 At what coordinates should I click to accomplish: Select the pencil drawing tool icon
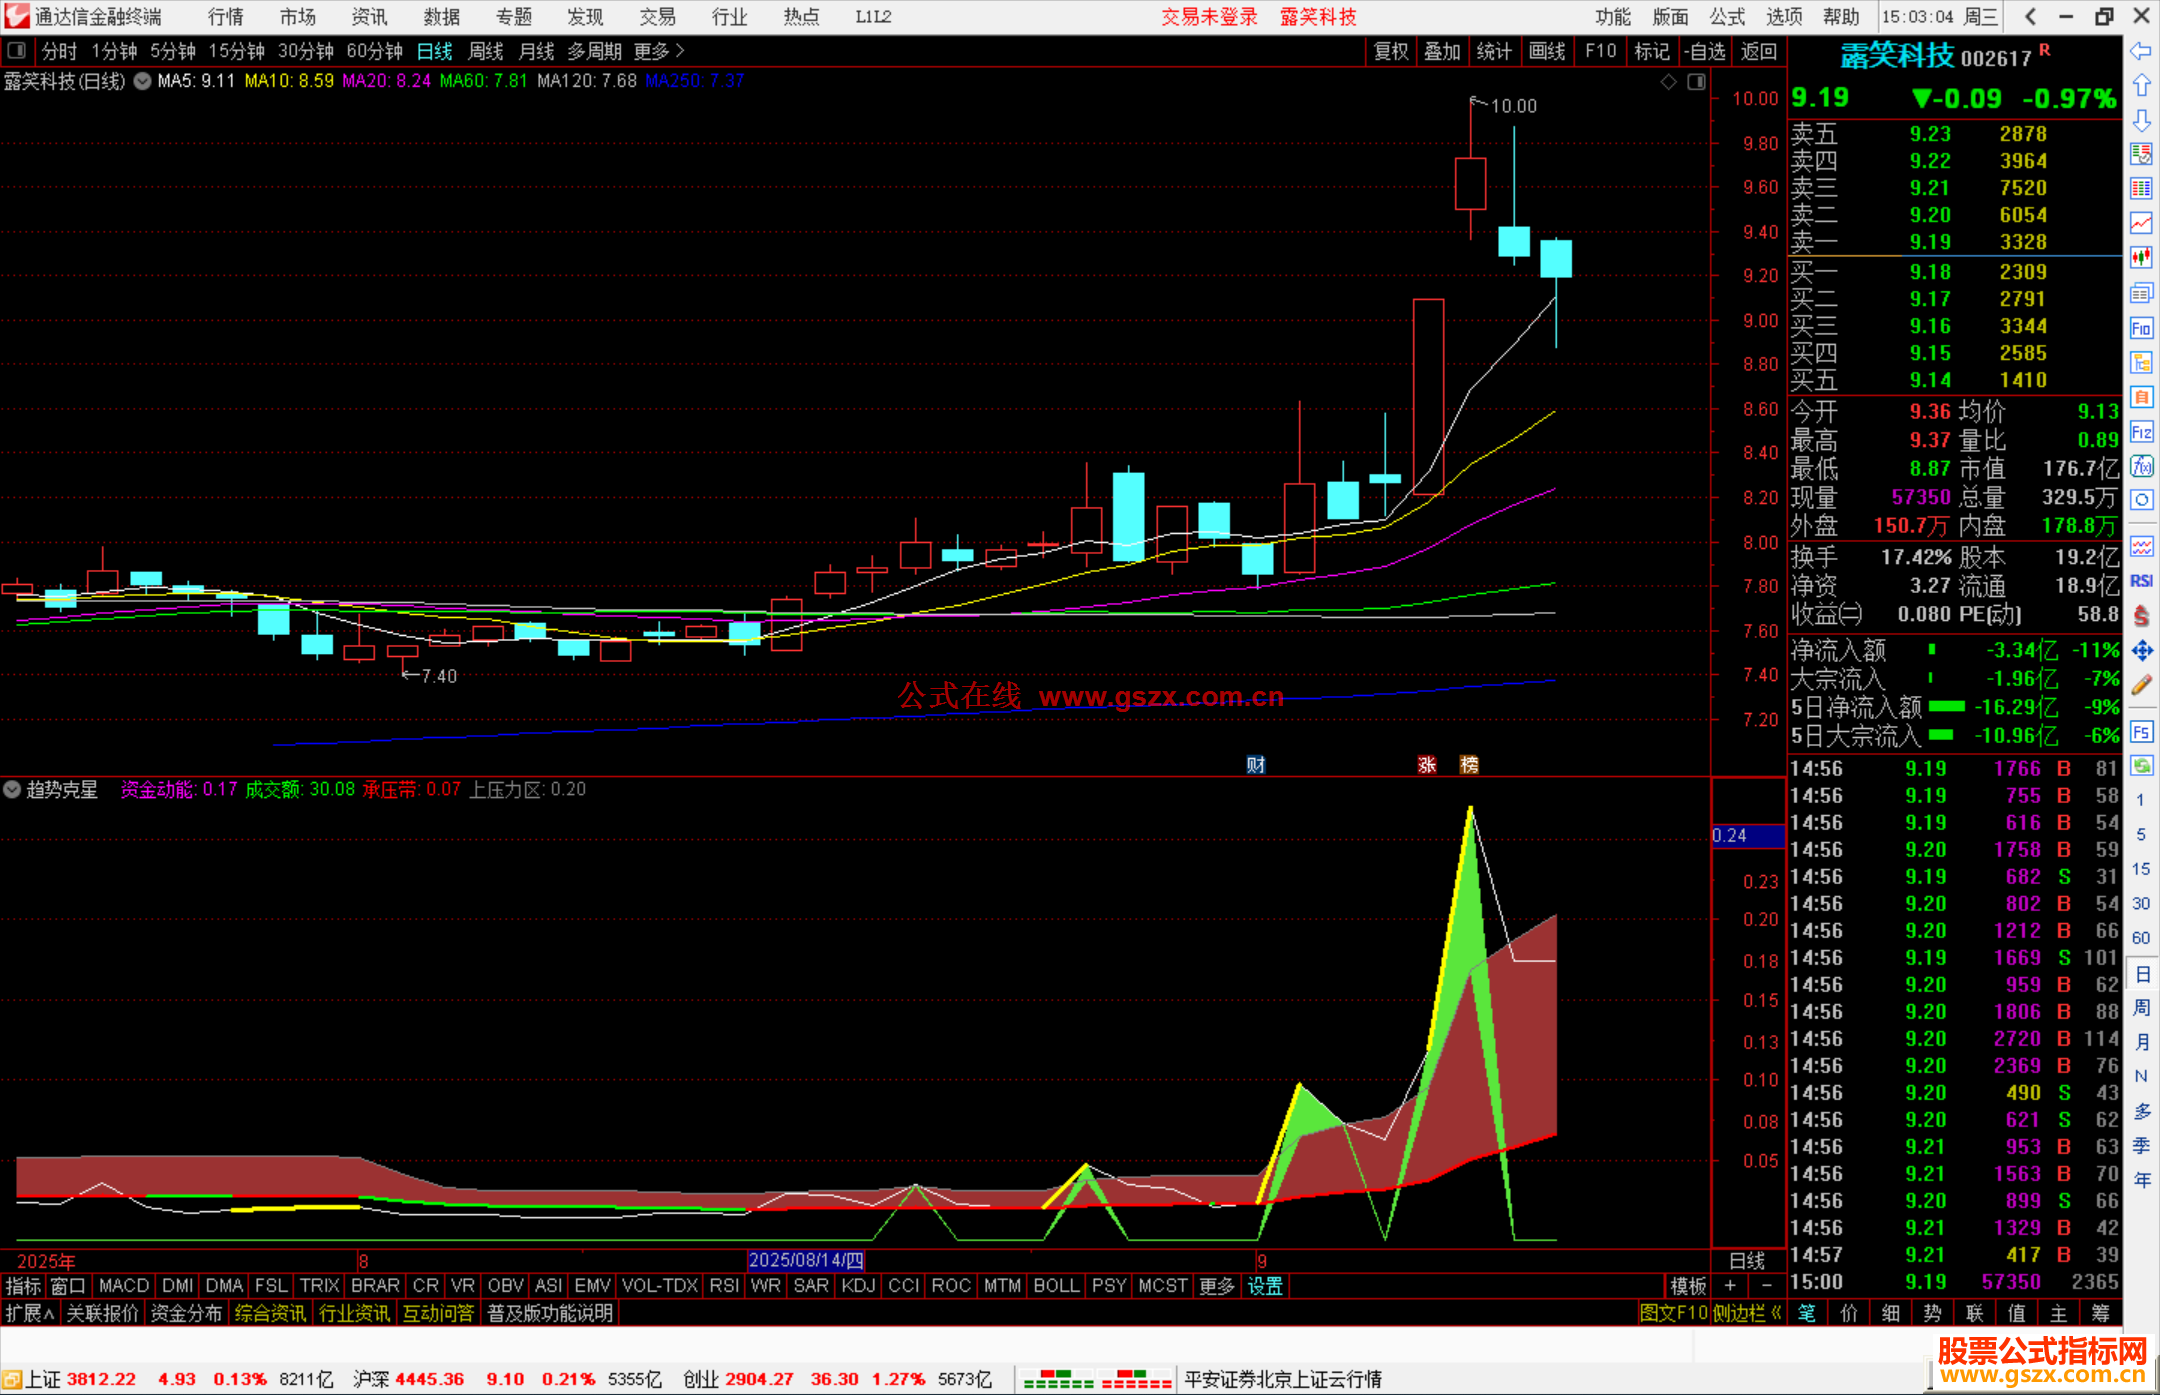point(2141,685)
